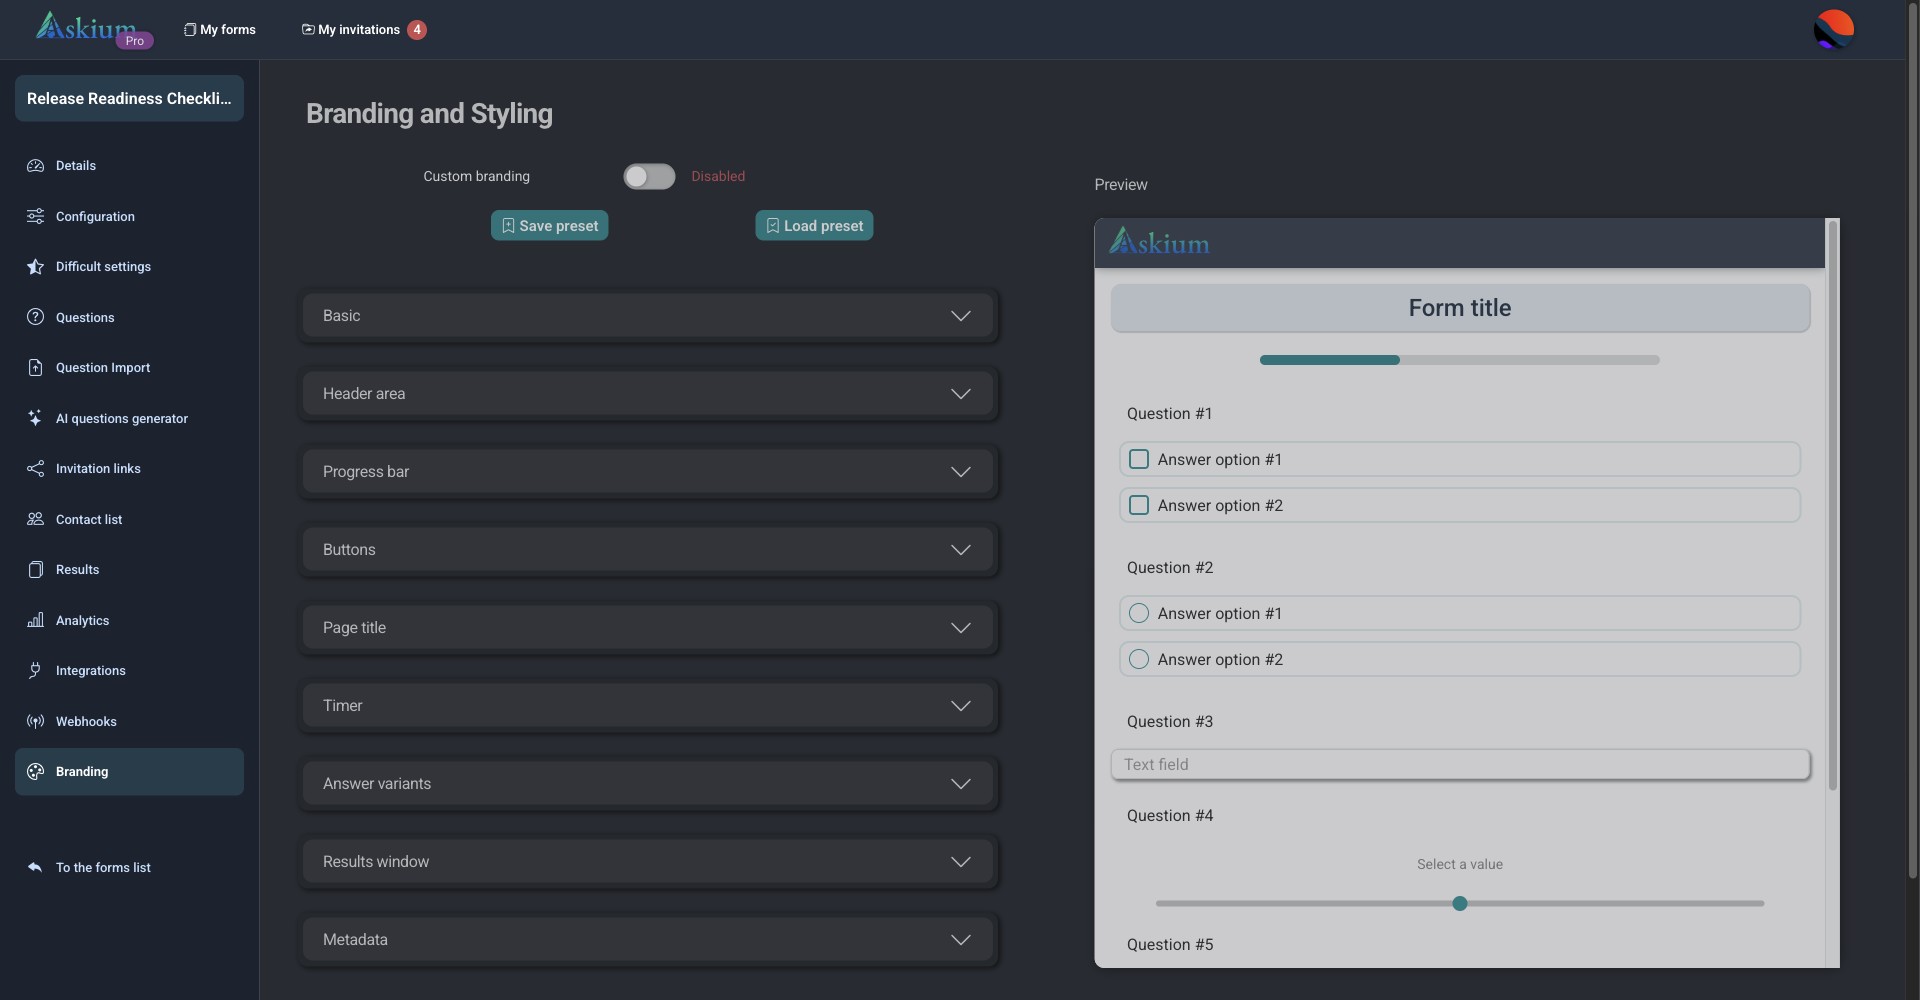Click the Questions help-circle icon
1920x1000 pixels.
(x=35, y=317)
